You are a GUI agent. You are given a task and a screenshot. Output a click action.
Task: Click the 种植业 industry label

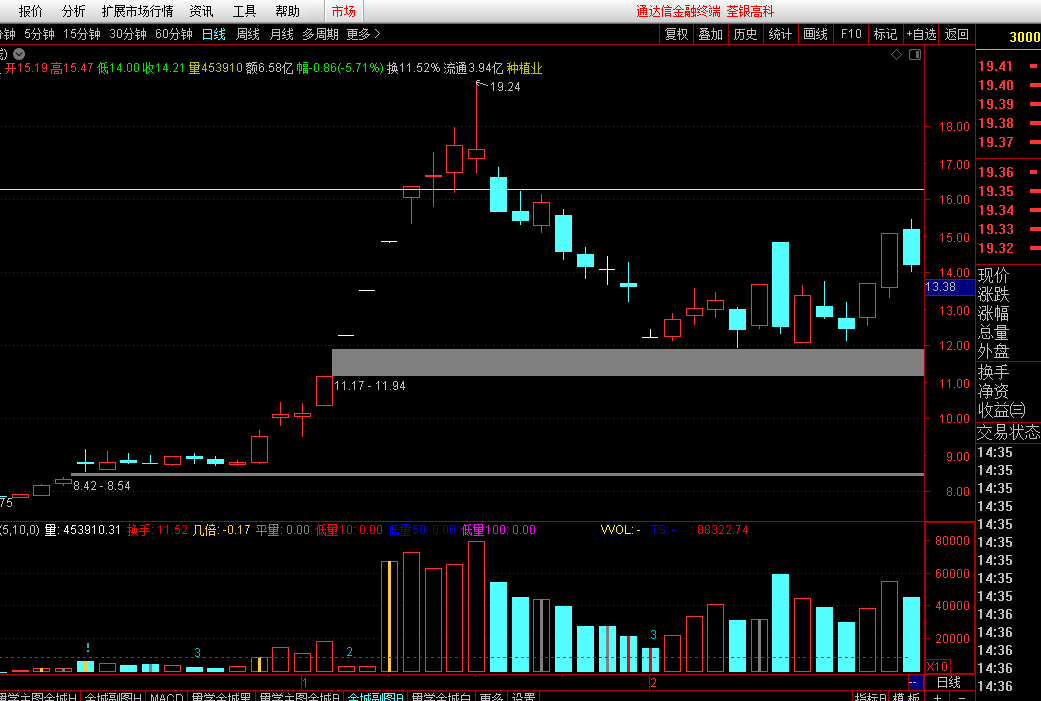point(524,68)
